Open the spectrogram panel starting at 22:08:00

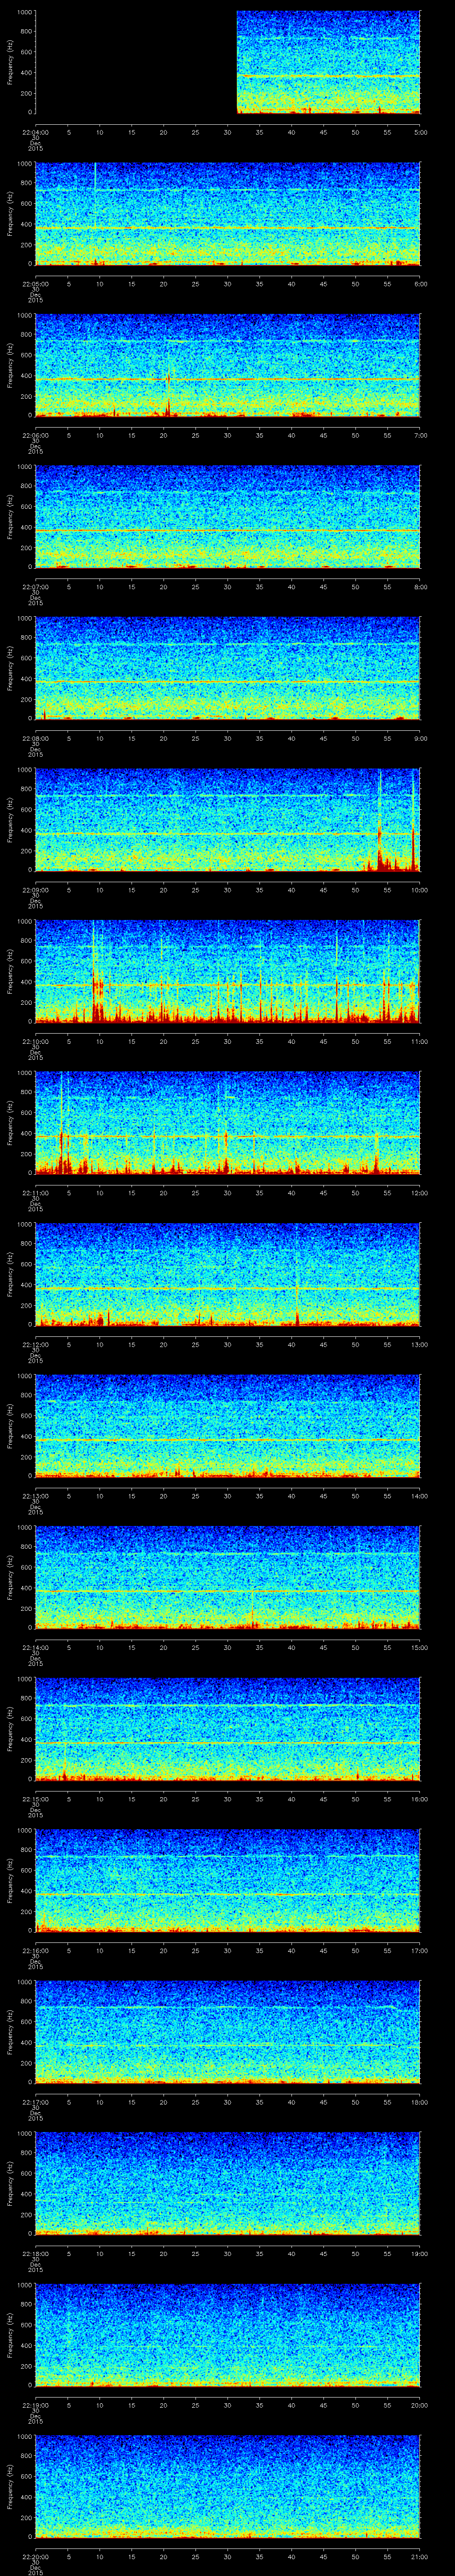point(227,668)
